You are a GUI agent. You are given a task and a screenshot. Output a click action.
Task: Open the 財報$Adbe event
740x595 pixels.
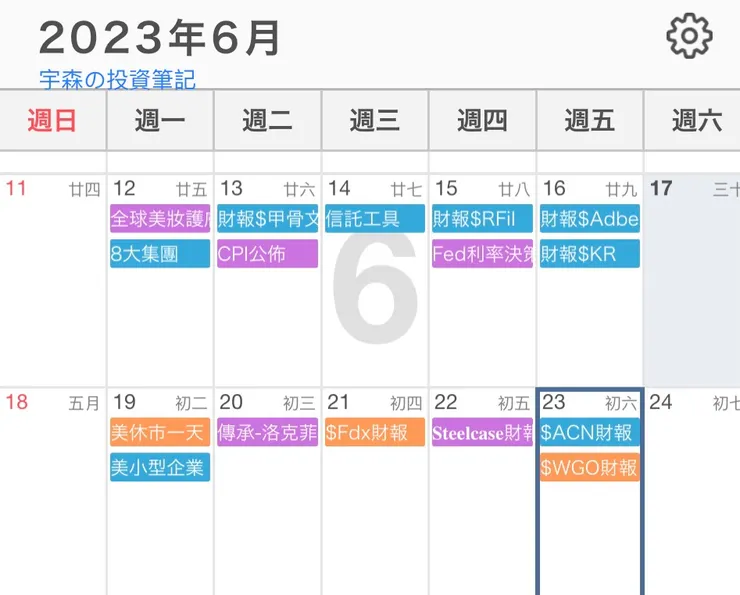point(590,218)
